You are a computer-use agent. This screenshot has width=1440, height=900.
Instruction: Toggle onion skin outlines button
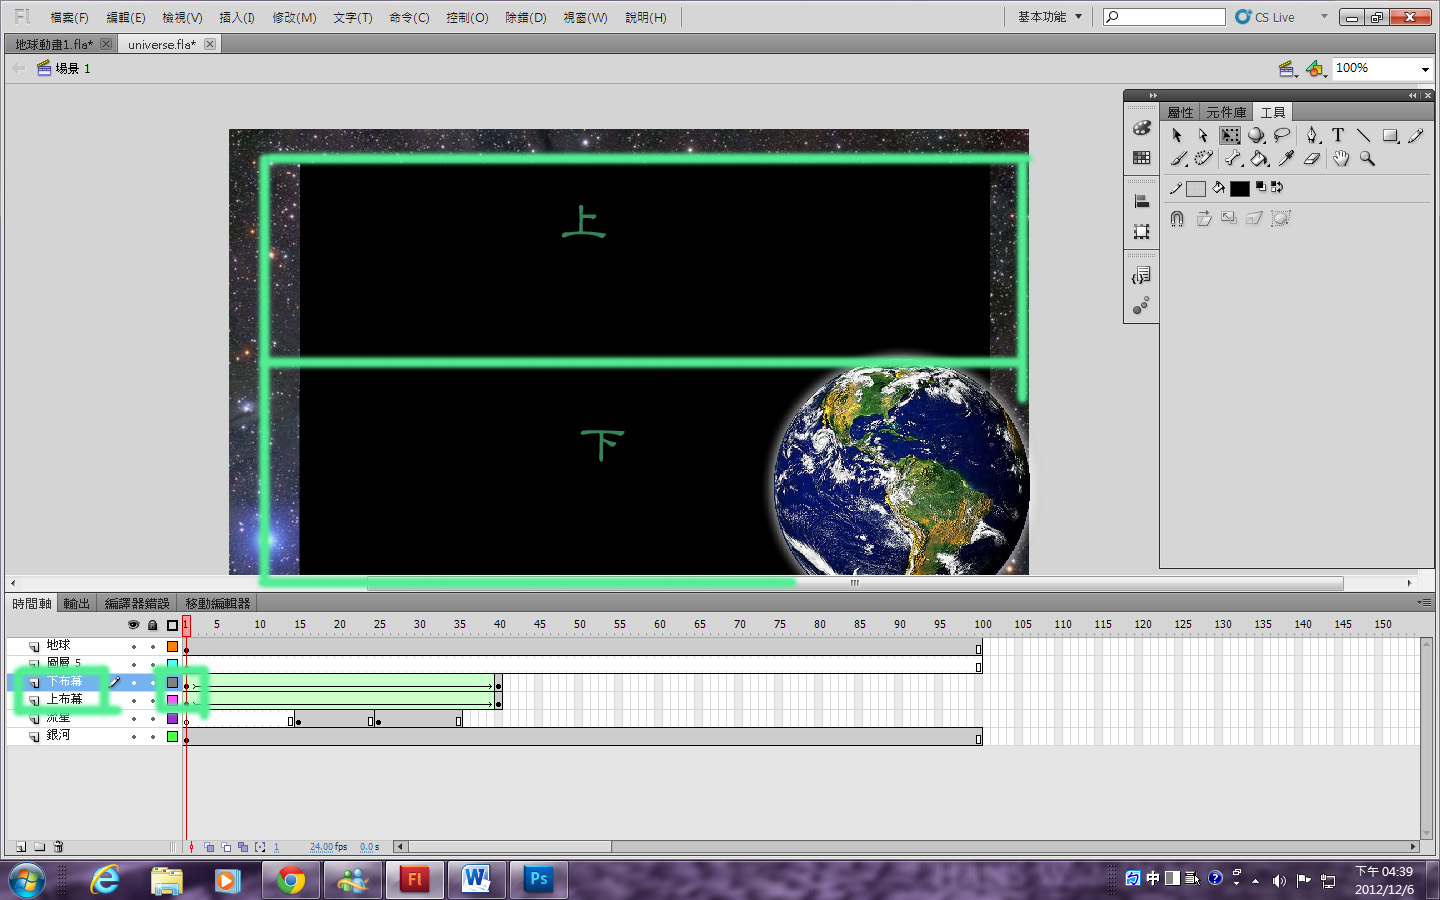tap(226, 847)
